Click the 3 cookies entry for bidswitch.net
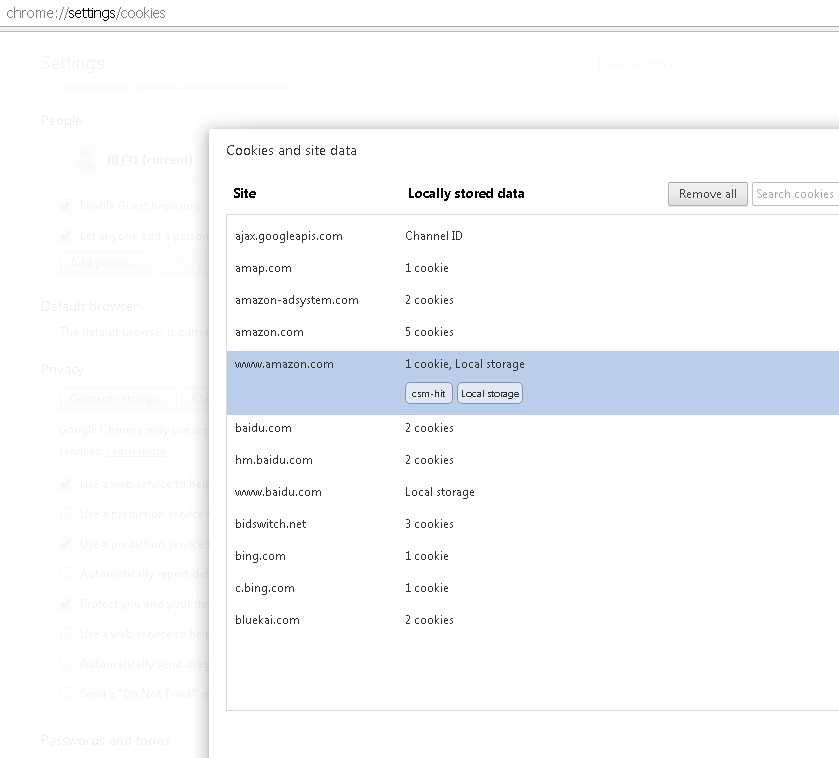Image resolution: width=839 pixels, height=758 pixels. (x=429, y=524)
